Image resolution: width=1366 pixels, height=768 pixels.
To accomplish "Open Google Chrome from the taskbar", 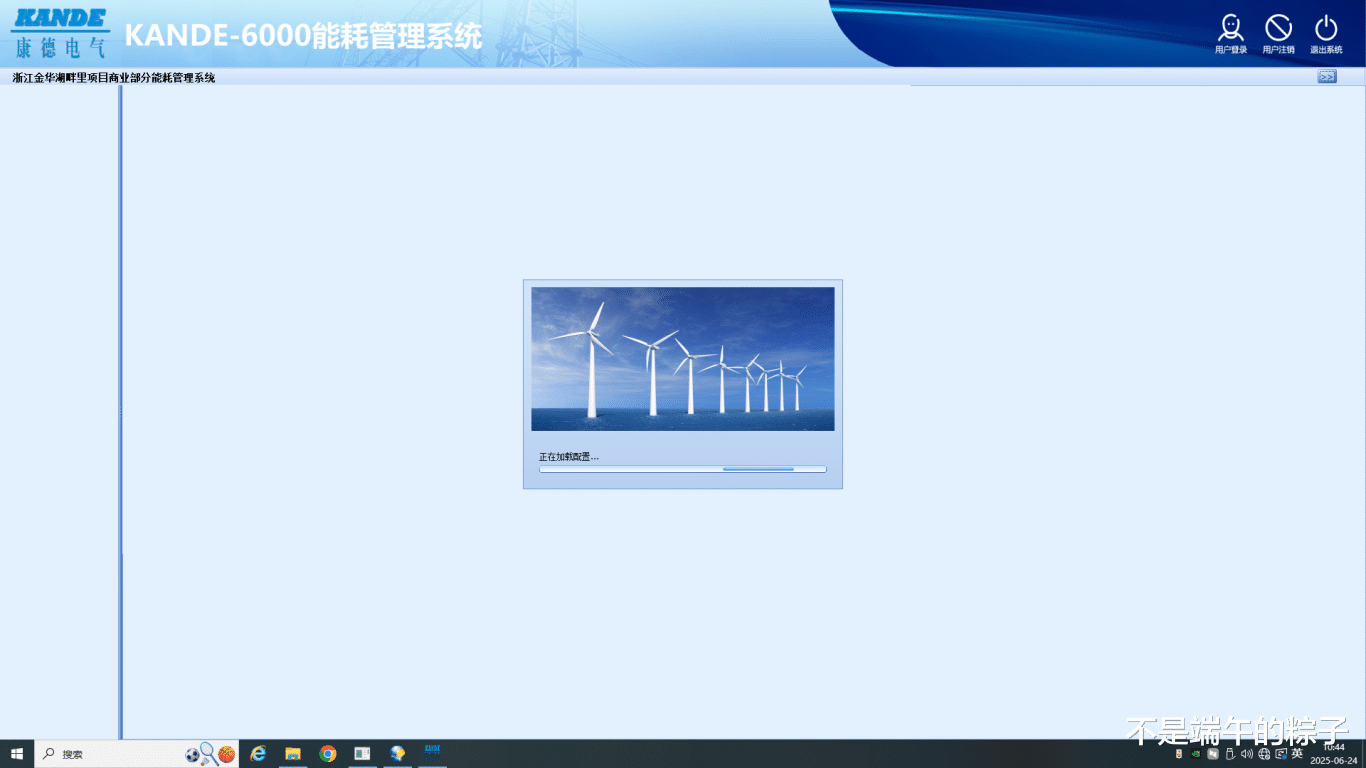I will coord(328,754).
